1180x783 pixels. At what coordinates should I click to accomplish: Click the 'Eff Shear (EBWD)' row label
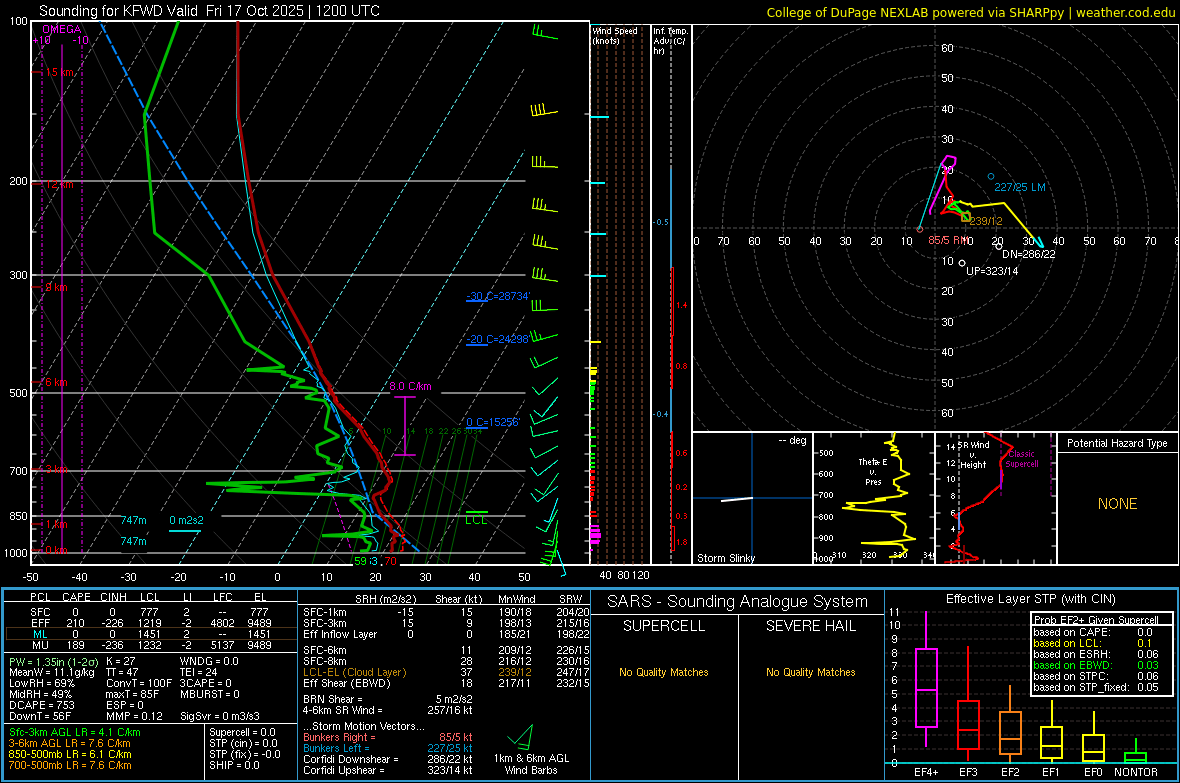pos(347,684)
